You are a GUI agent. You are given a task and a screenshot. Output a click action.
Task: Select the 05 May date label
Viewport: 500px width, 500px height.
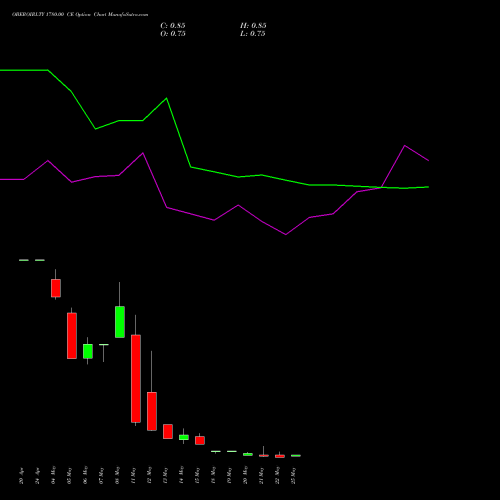(x=69, y=475)
